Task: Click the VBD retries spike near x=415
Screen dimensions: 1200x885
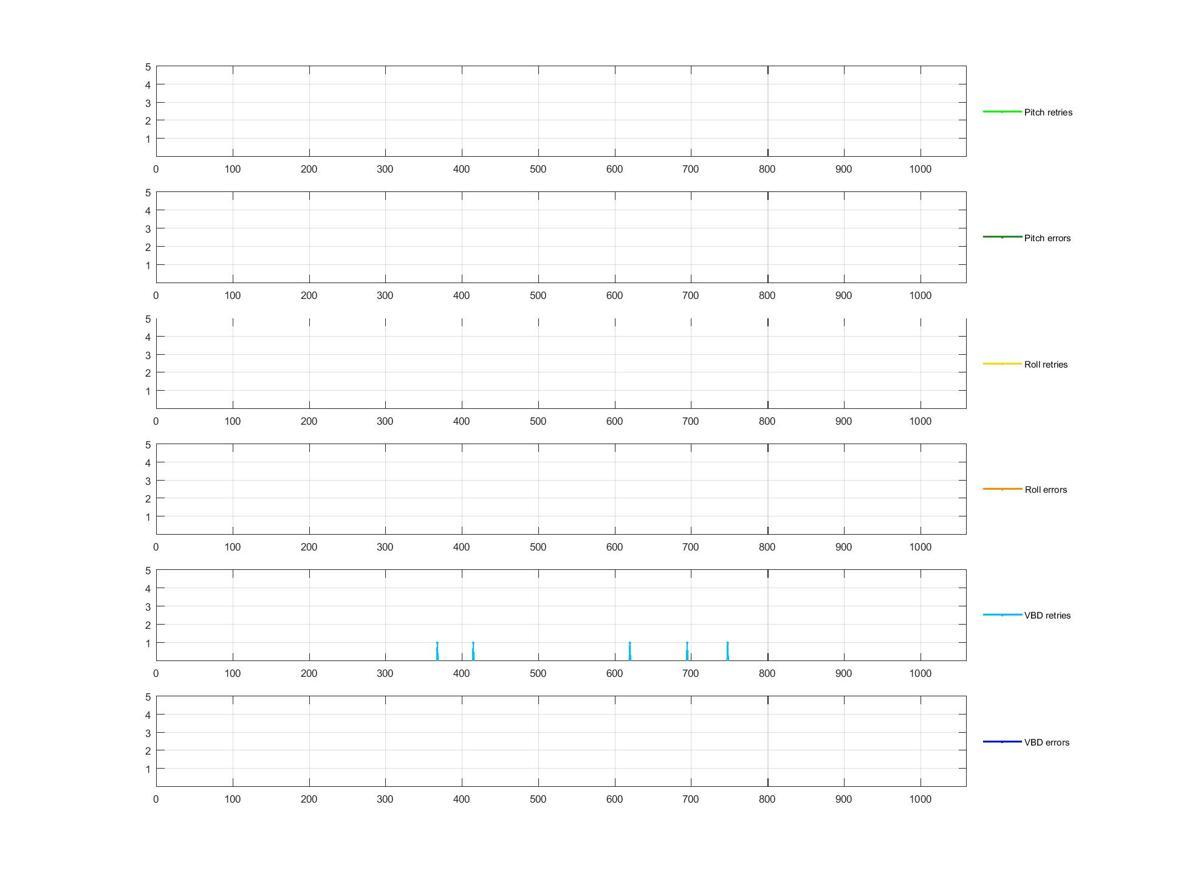Action: [473, 651]
